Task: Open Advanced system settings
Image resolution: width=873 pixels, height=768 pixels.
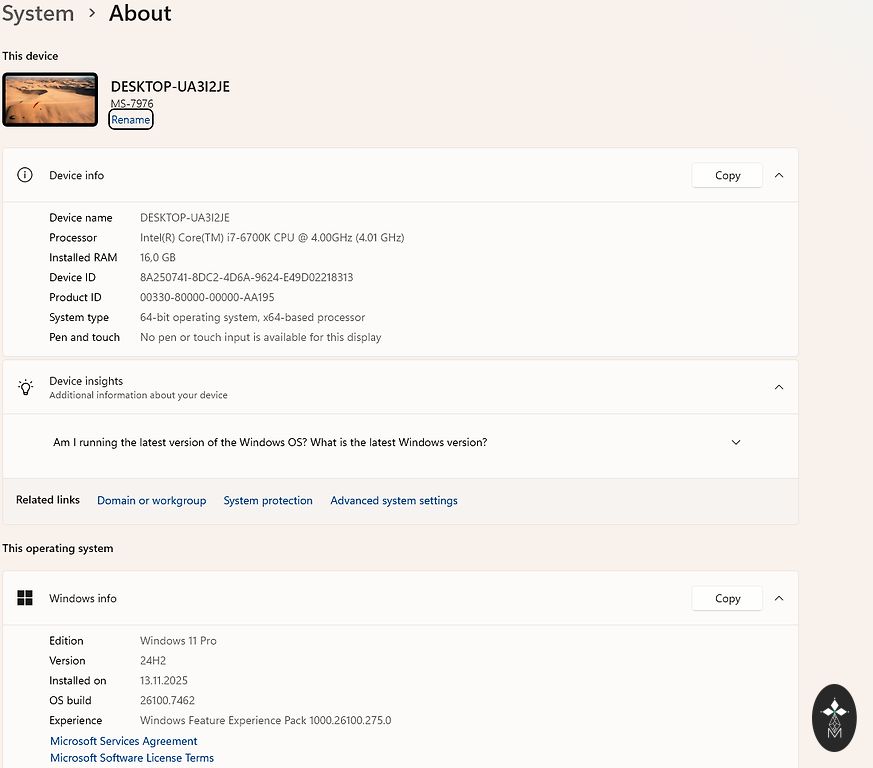Action: point(394,500)
